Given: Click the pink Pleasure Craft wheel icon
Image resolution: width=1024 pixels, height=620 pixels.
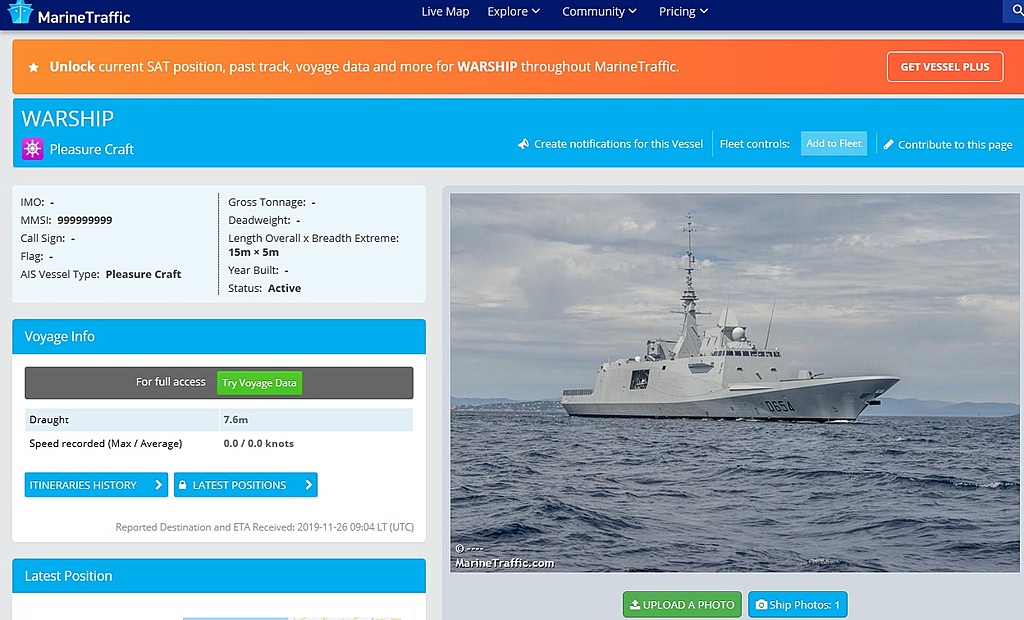Looking at the screenshot, I should click(x=32, y=149).
